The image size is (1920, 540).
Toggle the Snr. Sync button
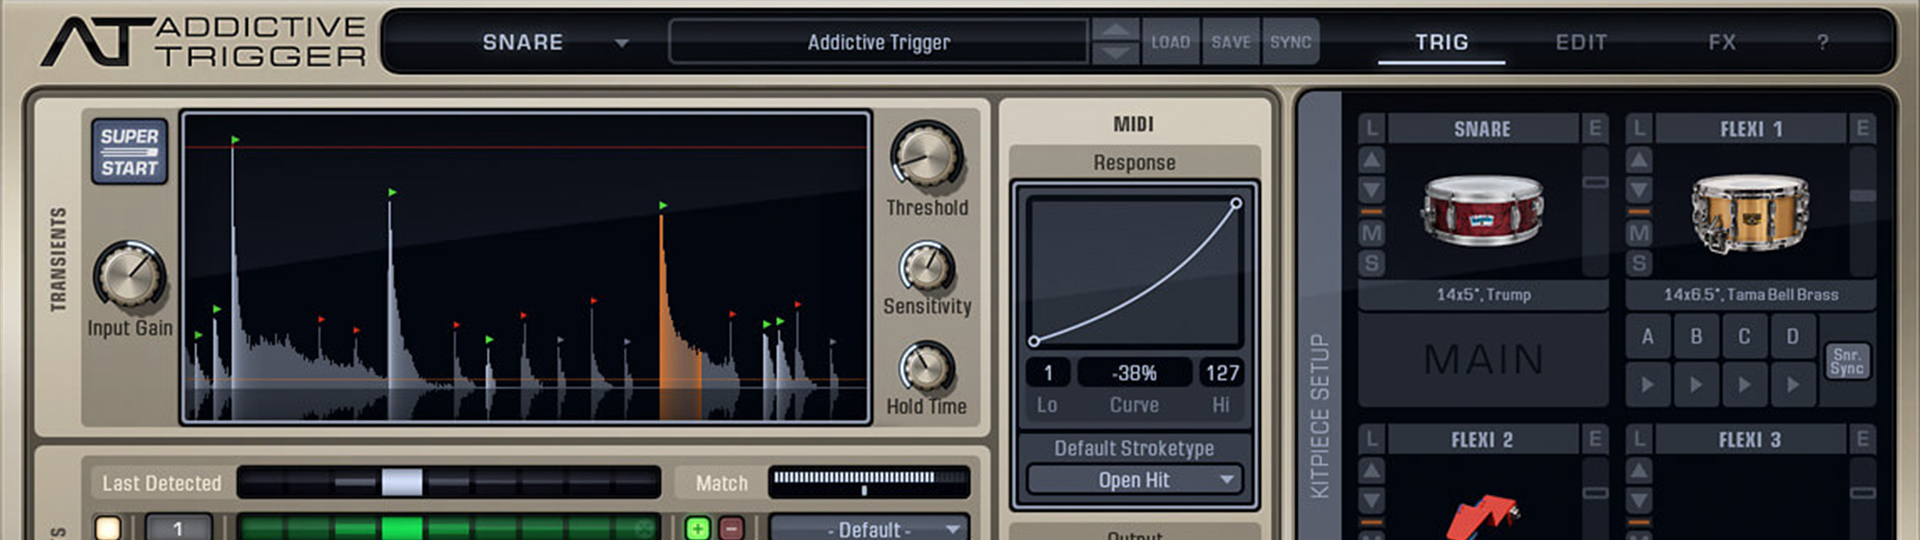tap(1846, 362)
